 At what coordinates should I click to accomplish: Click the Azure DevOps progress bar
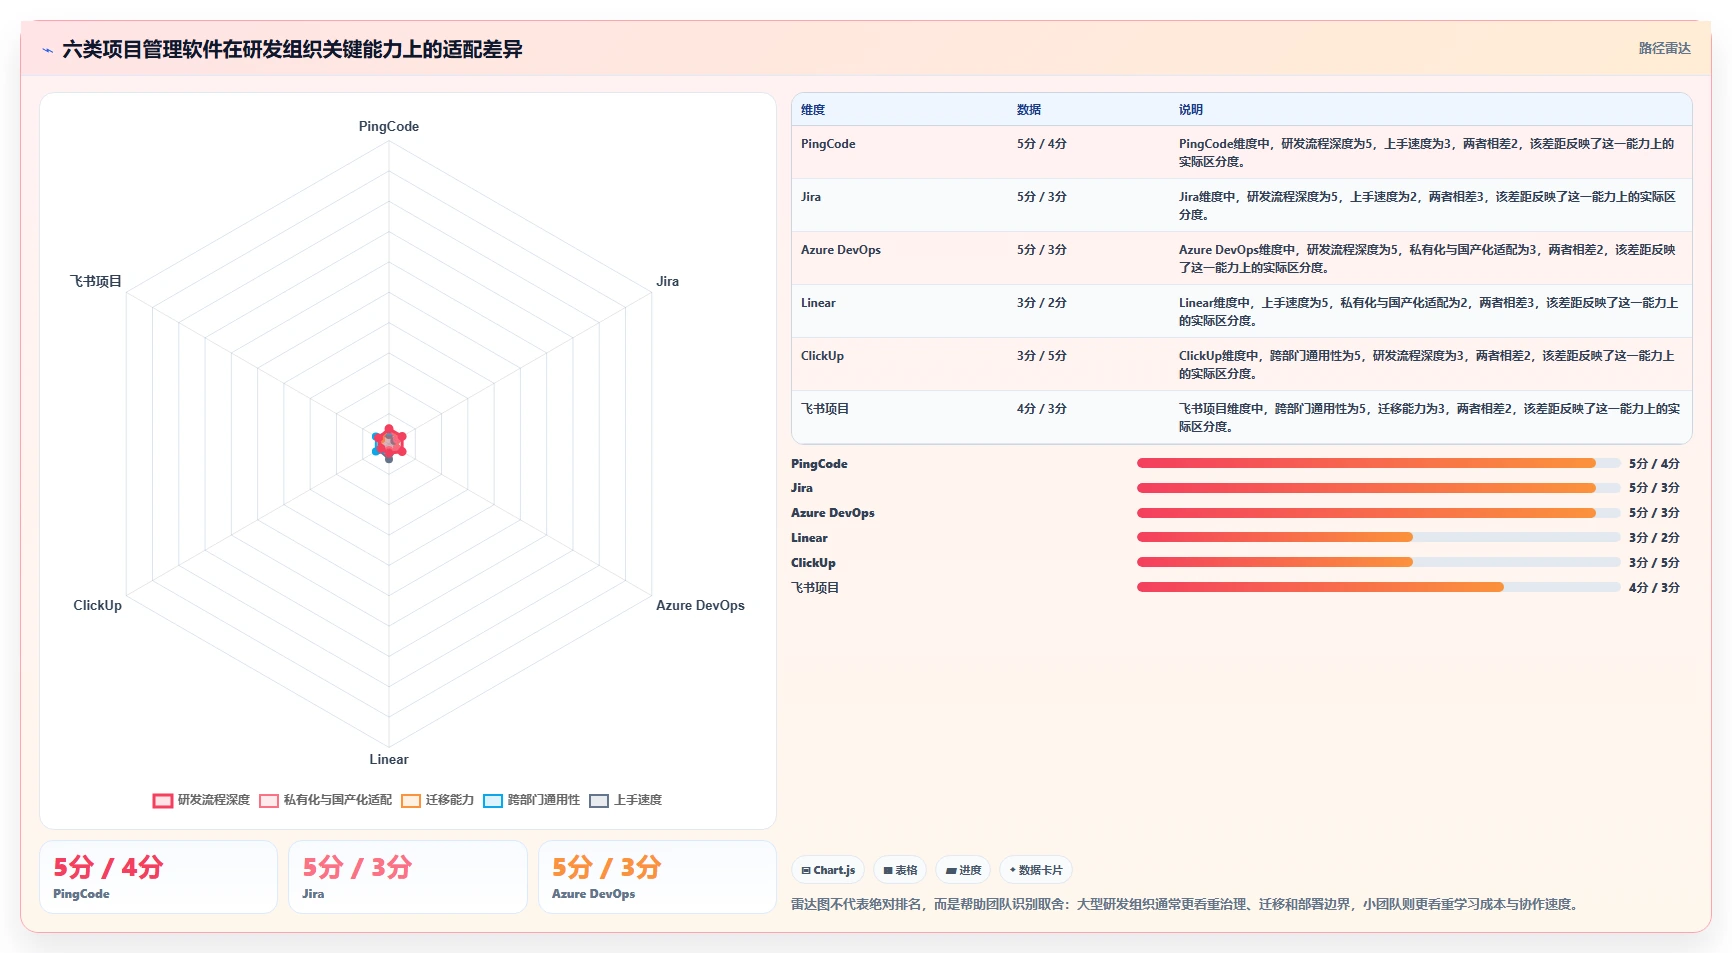tap(1378, 513)
